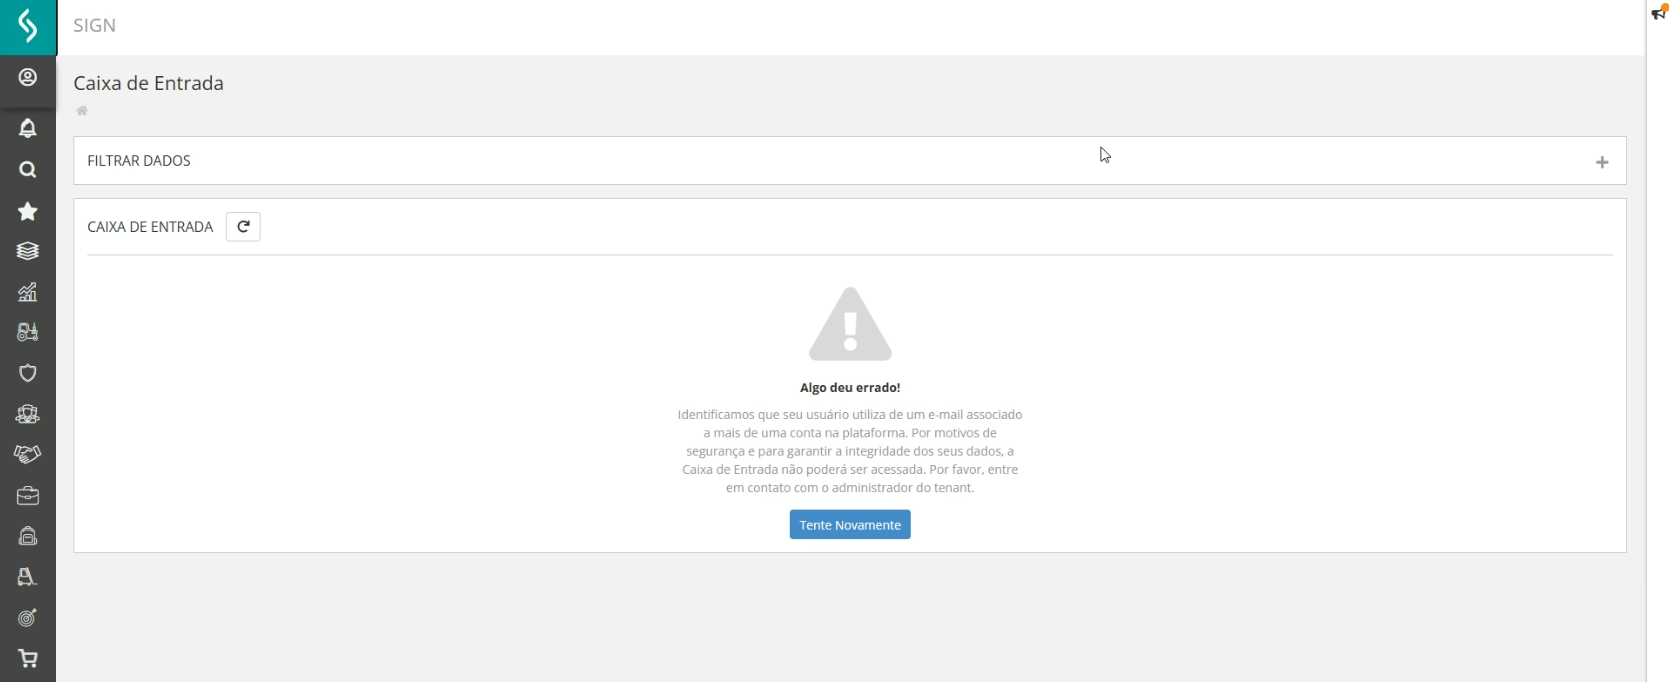
Task: Open the stacked layers icon in sidebar
Action: (x=28, y=251)
